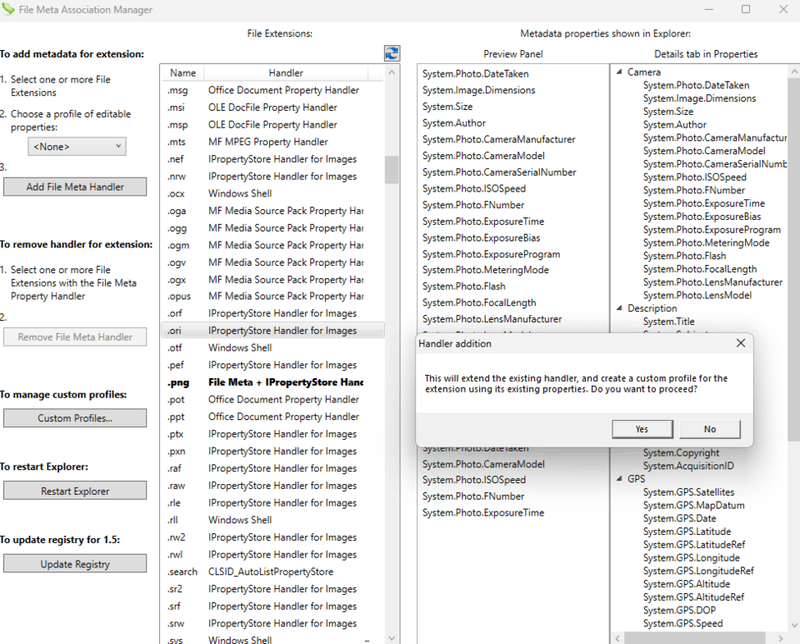Image resolution: width=800 pixels, height=644 pixels.
Task: Confirm the handler addition with Yes
Action: [641, 429]
